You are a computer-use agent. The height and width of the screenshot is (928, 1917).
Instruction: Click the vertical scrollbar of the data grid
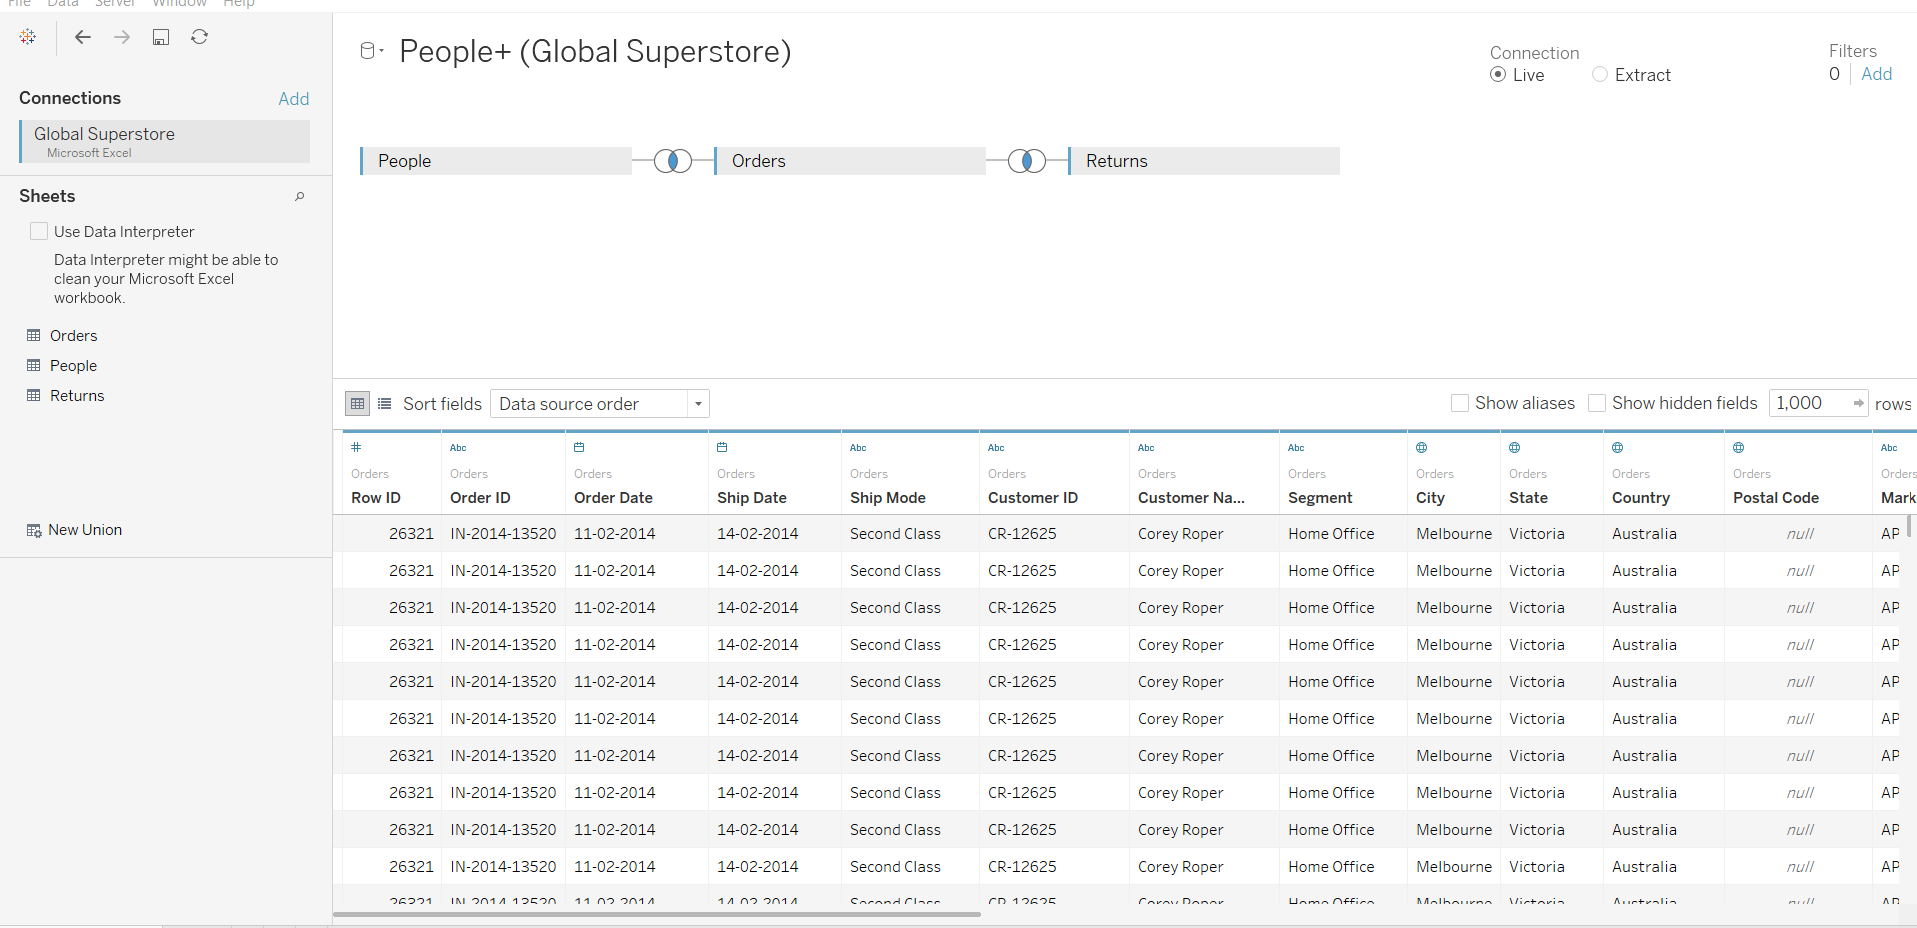click(1909, 526)
